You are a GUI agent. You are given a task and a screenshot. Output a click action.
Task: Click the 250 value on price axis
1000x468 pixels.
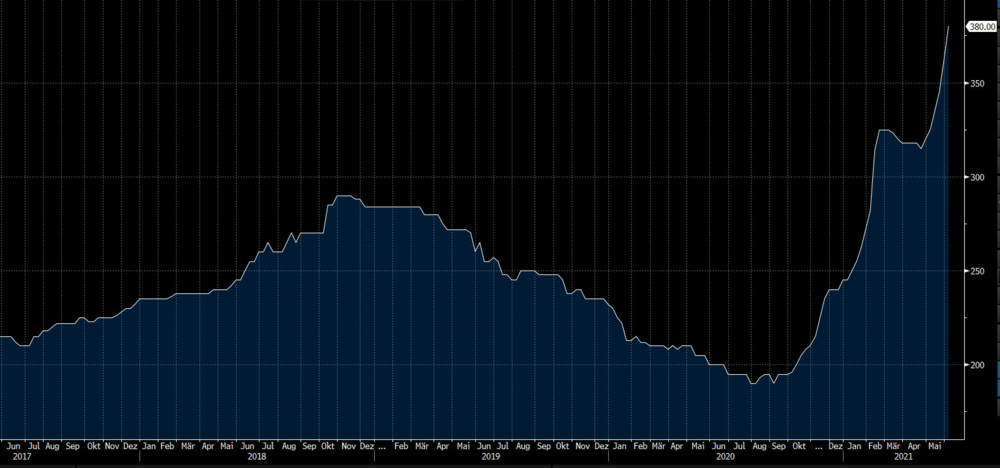pos(978,271)
